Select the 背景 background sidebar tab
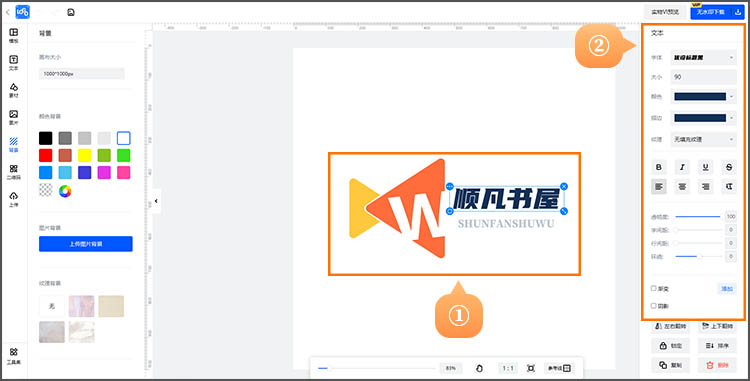Viewport: 750px width, 381px height. (x=13, y=145)
